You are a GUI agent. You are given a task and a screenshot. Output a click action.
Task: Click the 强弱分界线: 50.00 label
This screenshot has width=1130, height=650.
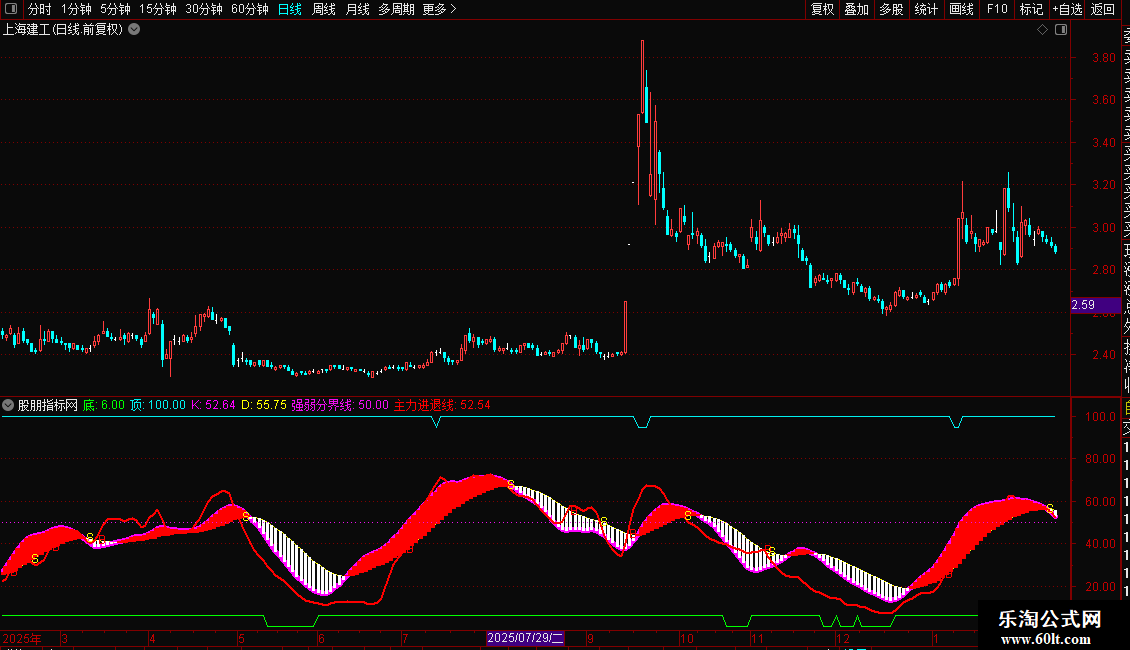click(340, 405)
